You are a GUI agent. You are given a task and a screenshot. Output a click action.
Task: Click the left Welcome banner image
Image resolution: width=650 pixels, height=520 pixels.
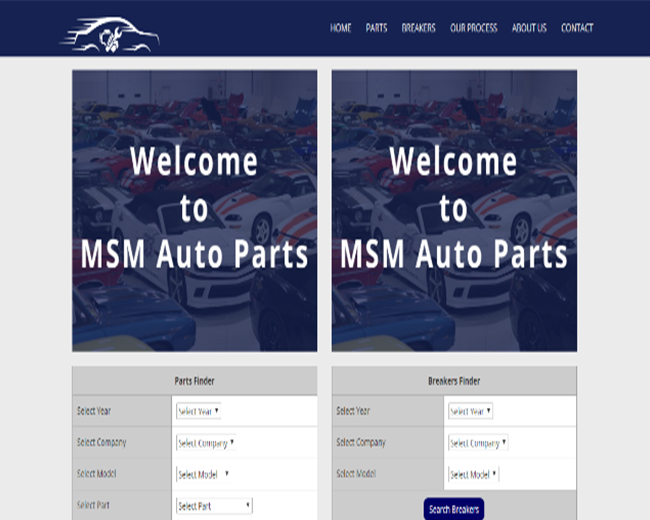pyautogui.click(x=194, y=210)
